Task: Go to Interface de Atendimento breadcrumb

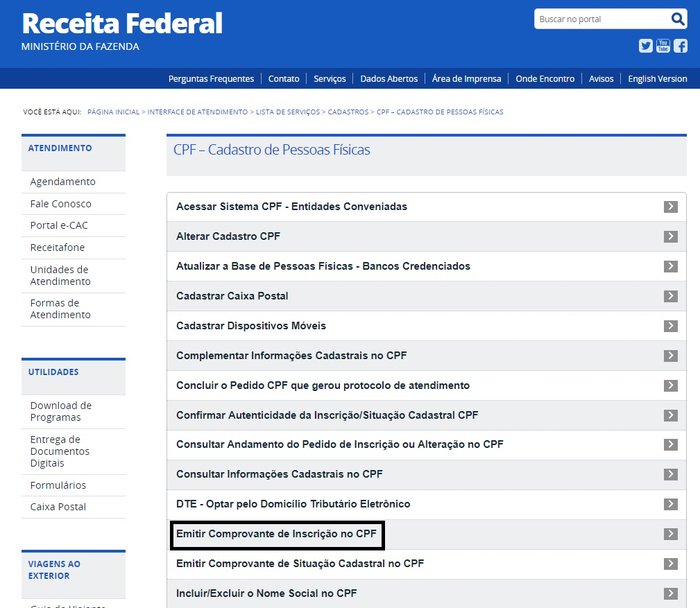Action: point(197,112)
